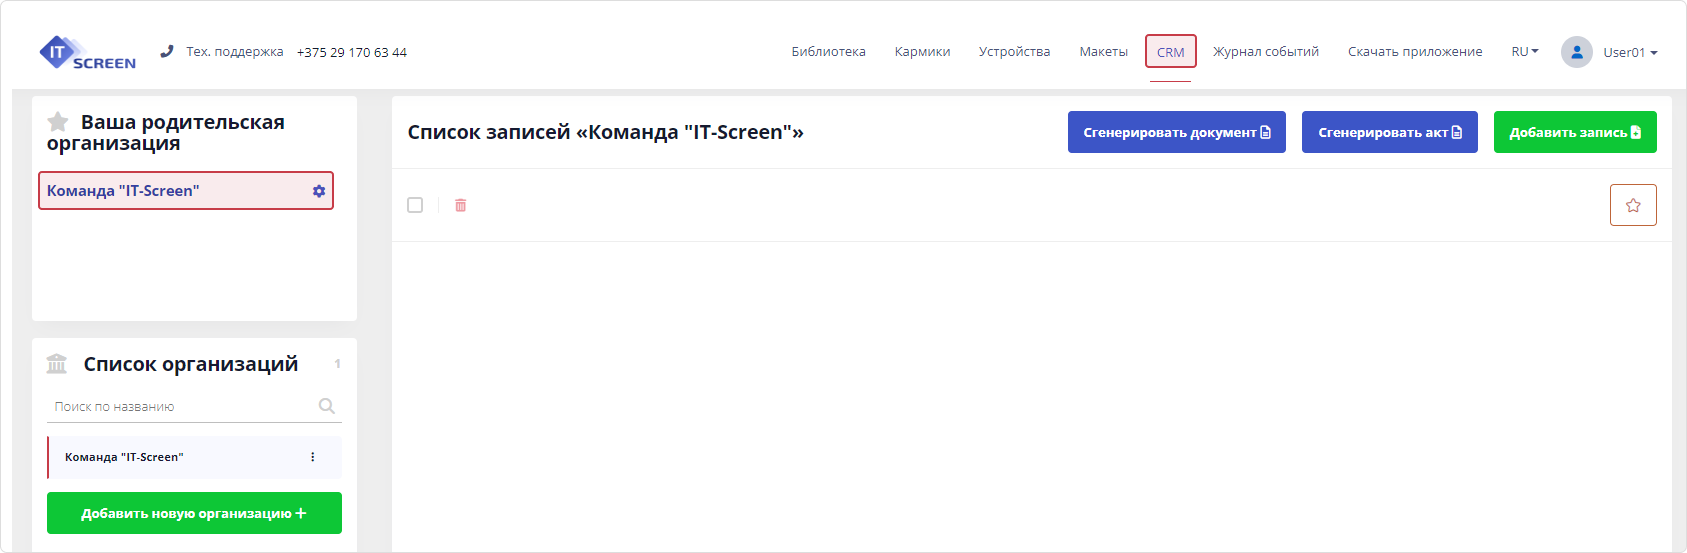Screen dimensions: 1687x553
Task: Click the Тех. поддержка label
Action: 235,52
